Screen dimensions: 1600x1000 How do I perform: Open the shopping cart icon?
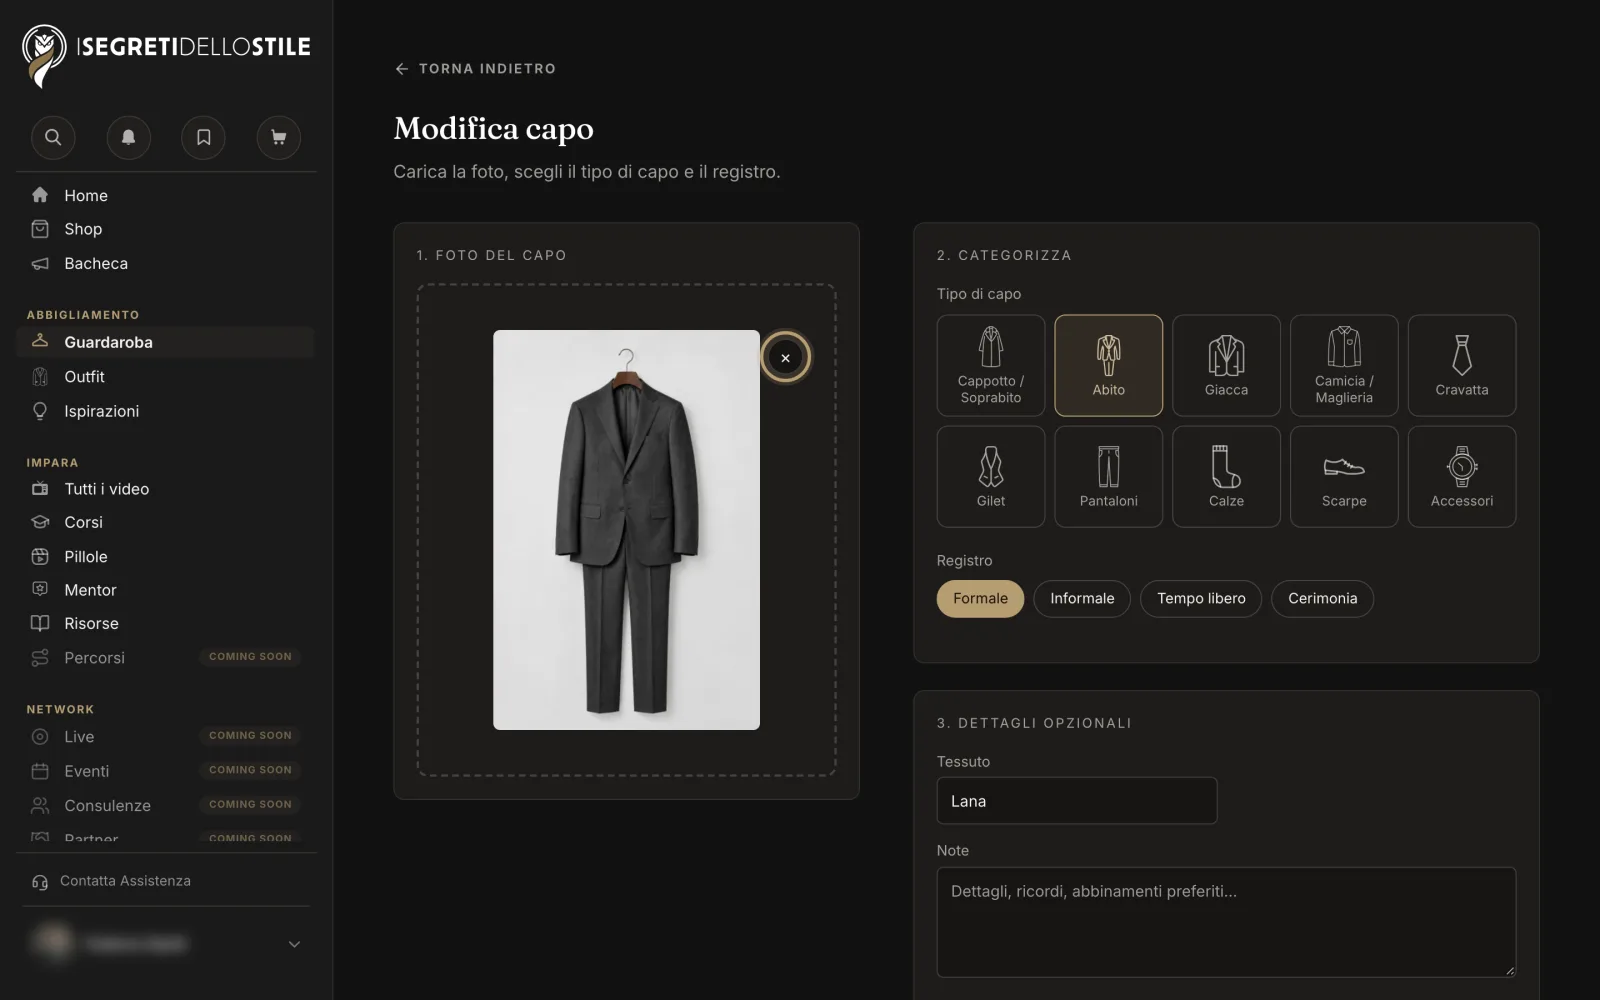(279, 137)
